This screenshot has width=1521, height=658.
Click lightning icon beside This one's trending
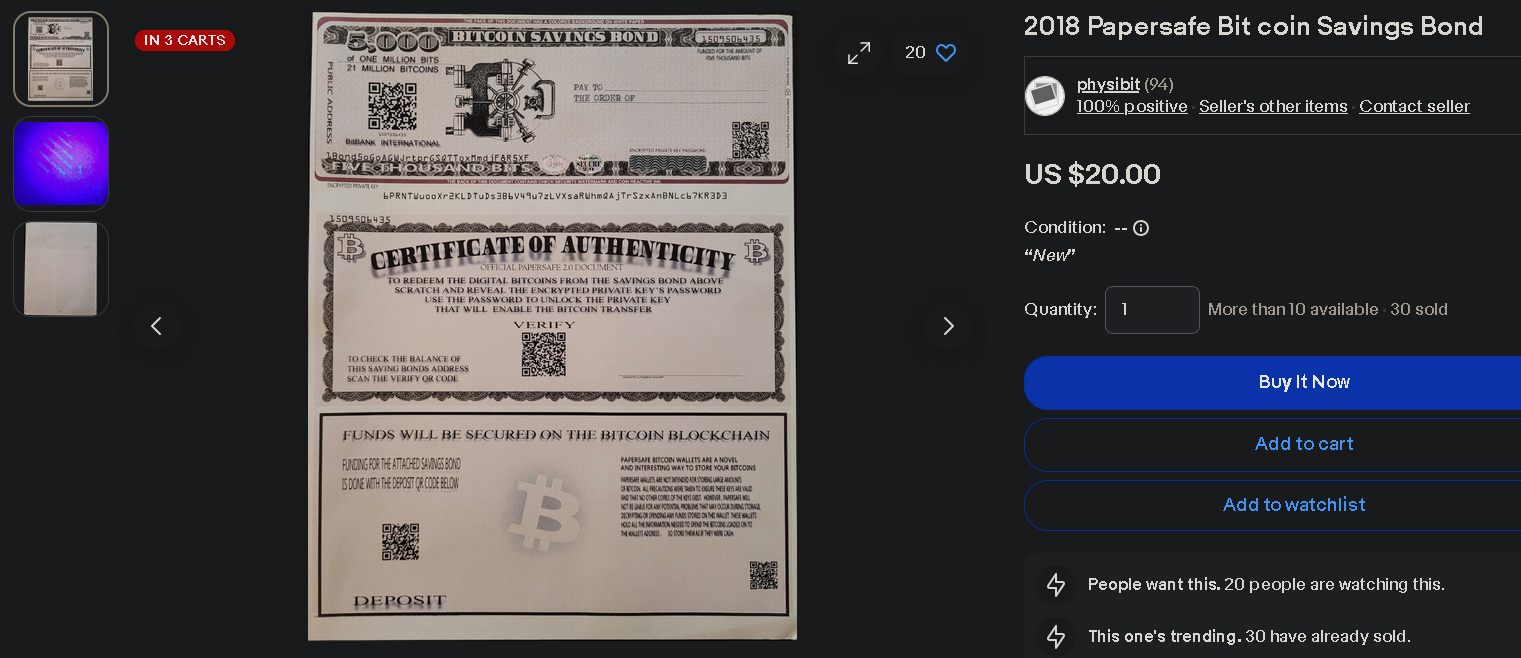[x=1056, y=637]
